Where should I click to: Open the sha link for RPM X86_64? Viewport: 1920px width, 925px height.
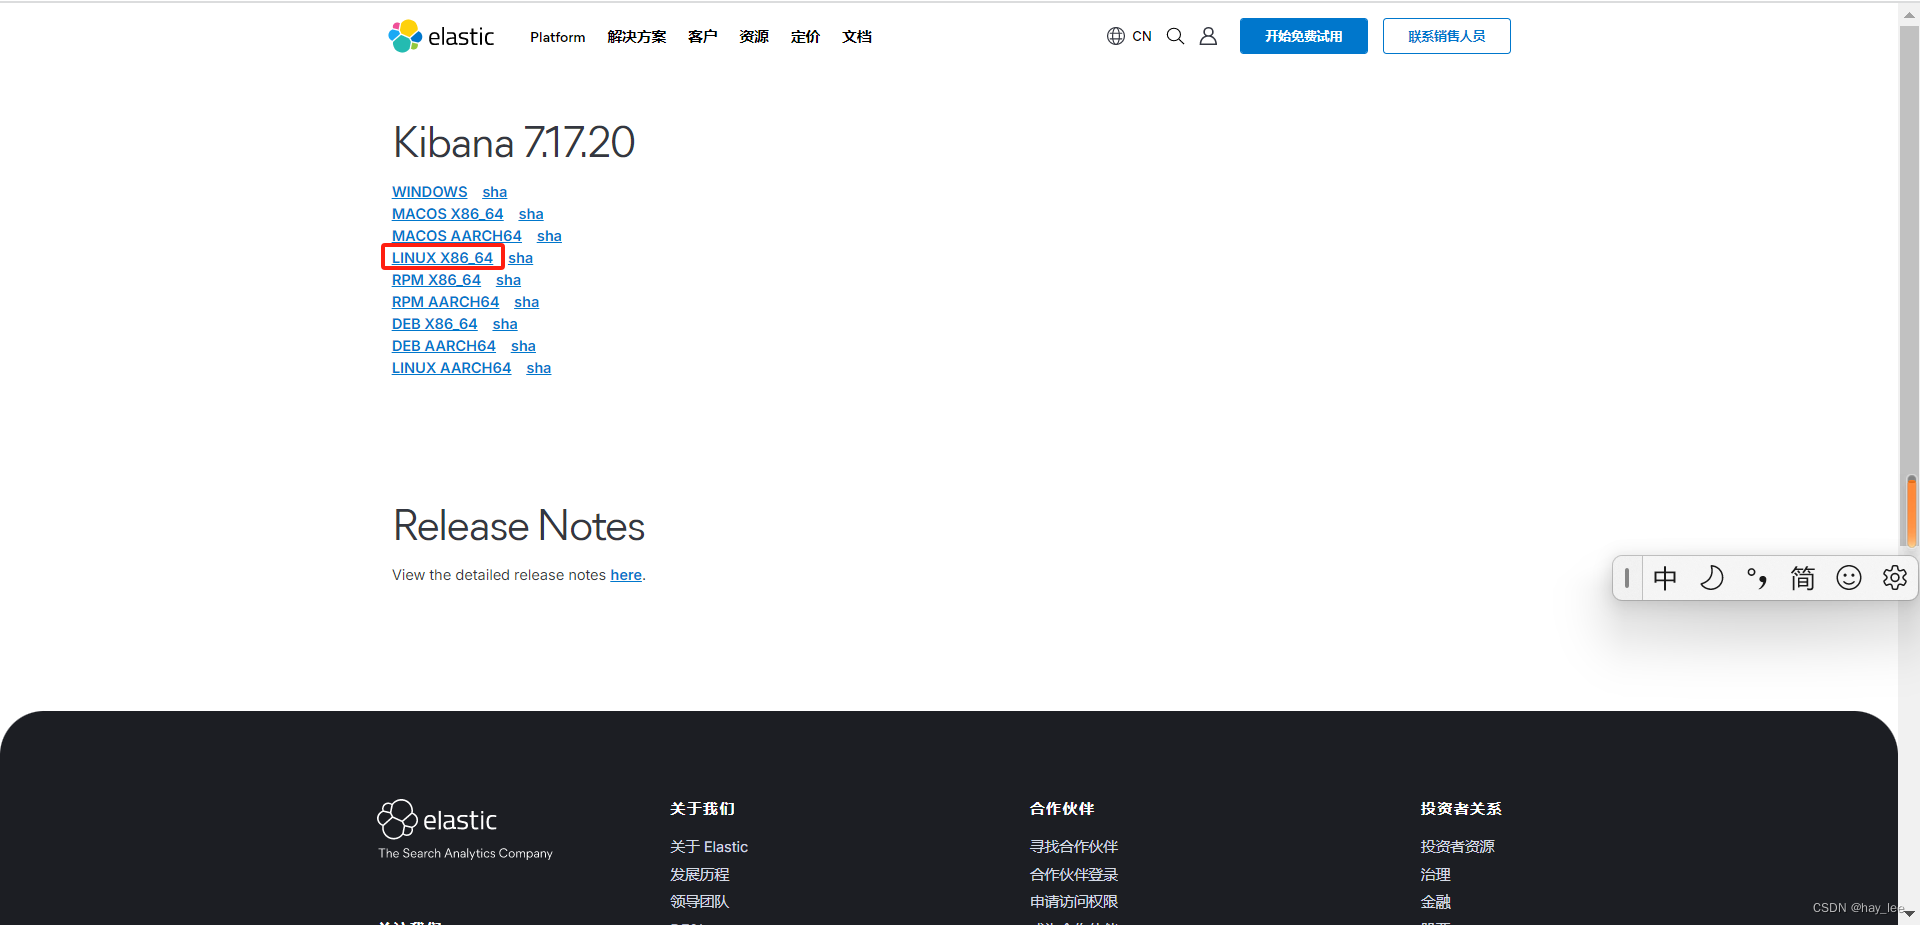[509, 280]
